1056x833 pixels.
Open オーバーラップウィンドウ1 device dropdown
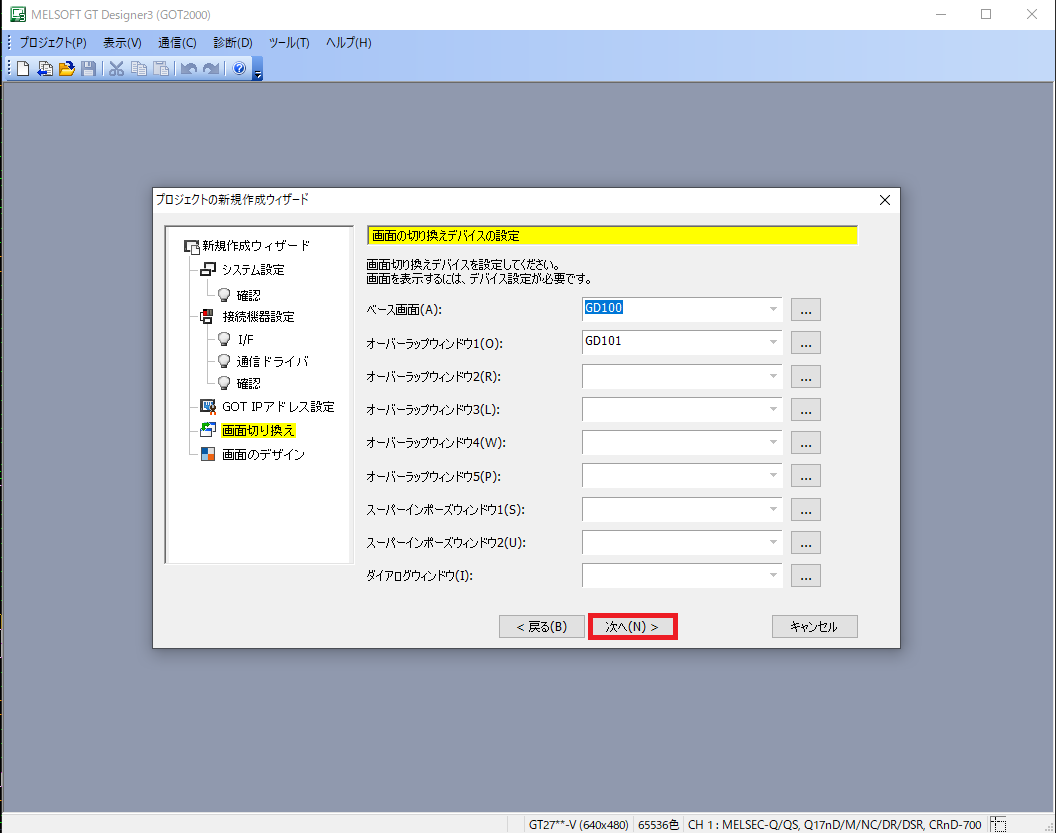(773, 342)
